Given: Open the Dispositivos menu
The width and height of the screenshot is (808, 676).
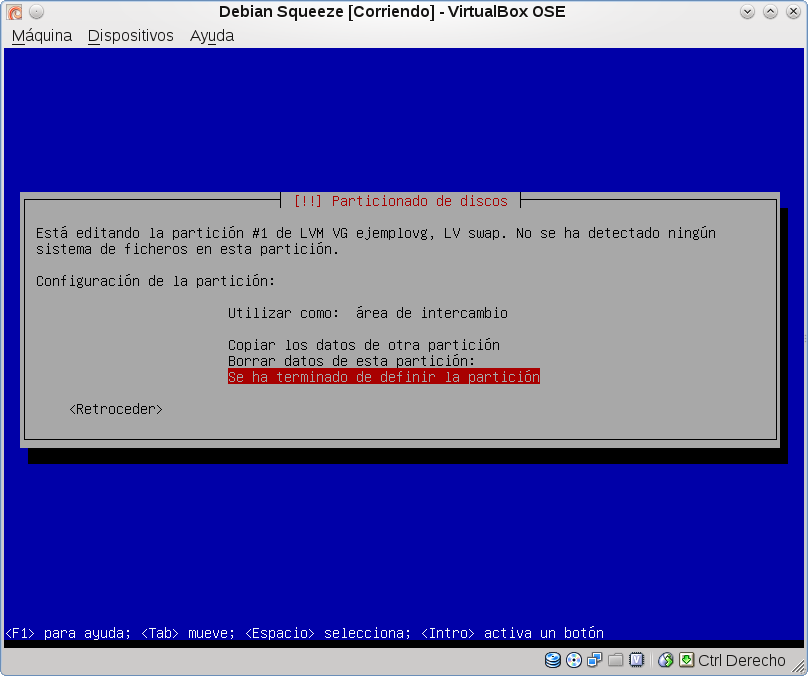Looking at the screenshot, I should pyautogui.click(x=130, y=36).
